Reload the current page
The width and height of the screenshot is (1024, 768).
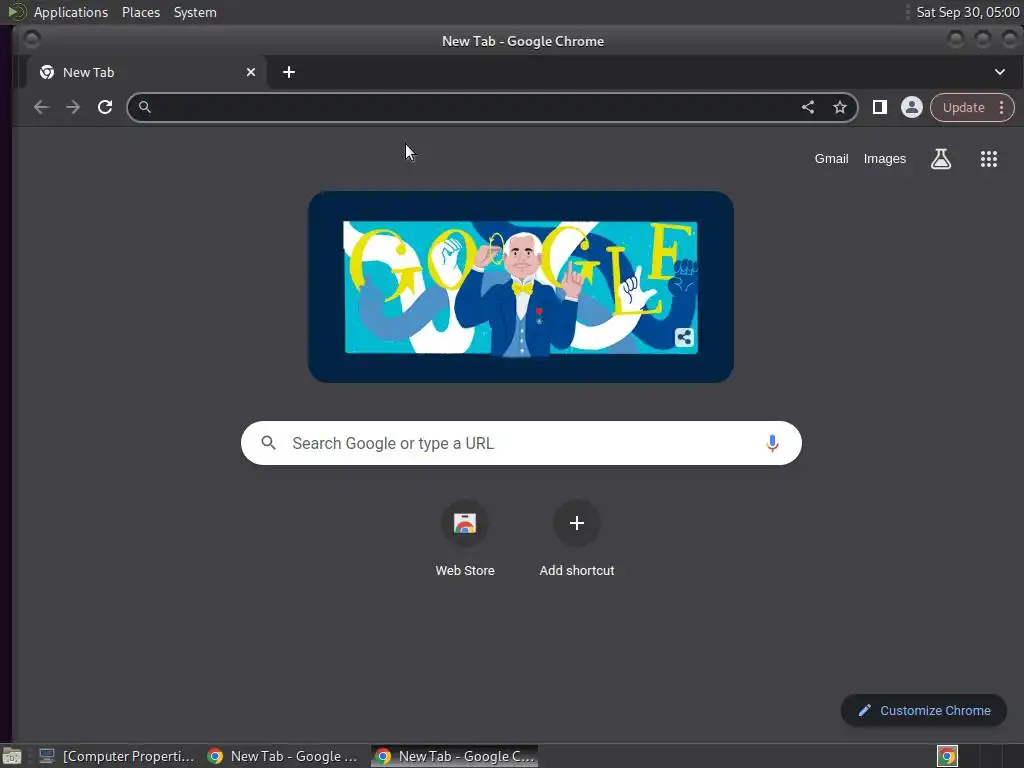click(x=105, y=107)
